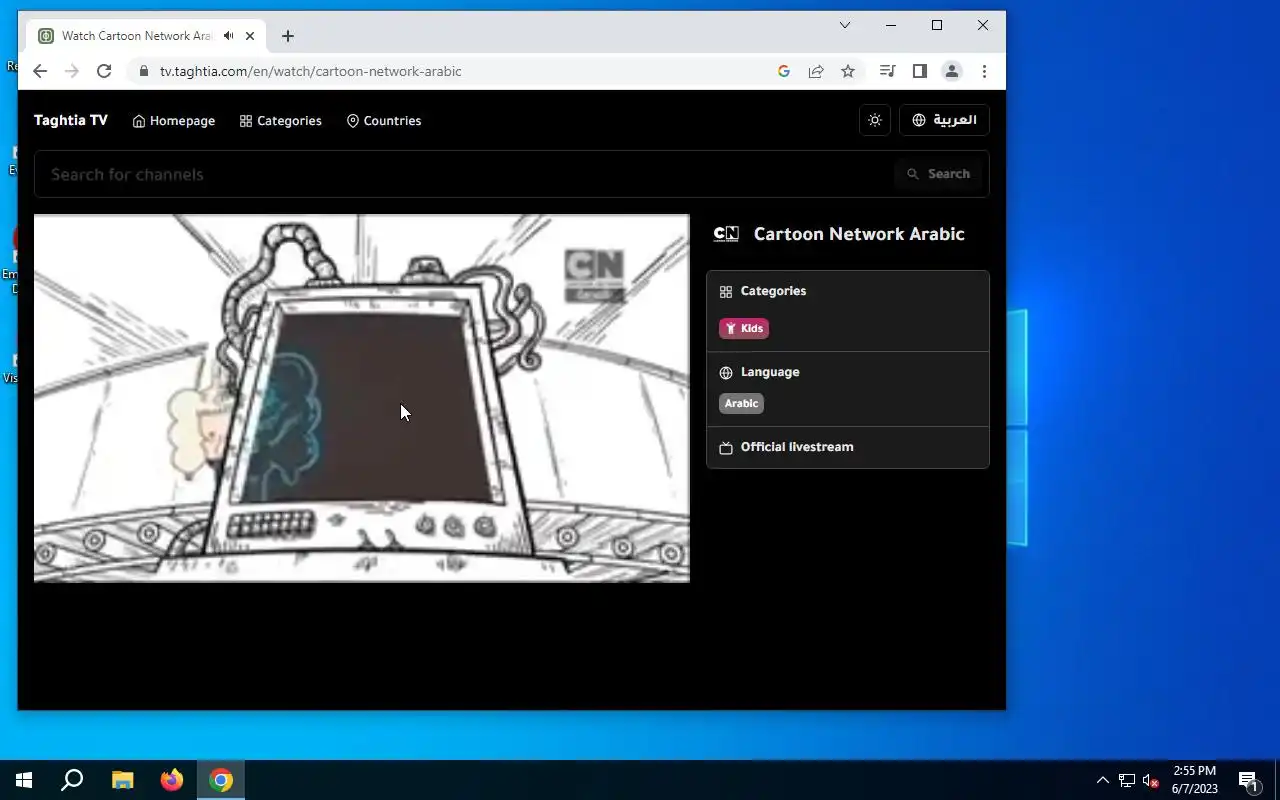View site information via the lock icon

point(142,71)
